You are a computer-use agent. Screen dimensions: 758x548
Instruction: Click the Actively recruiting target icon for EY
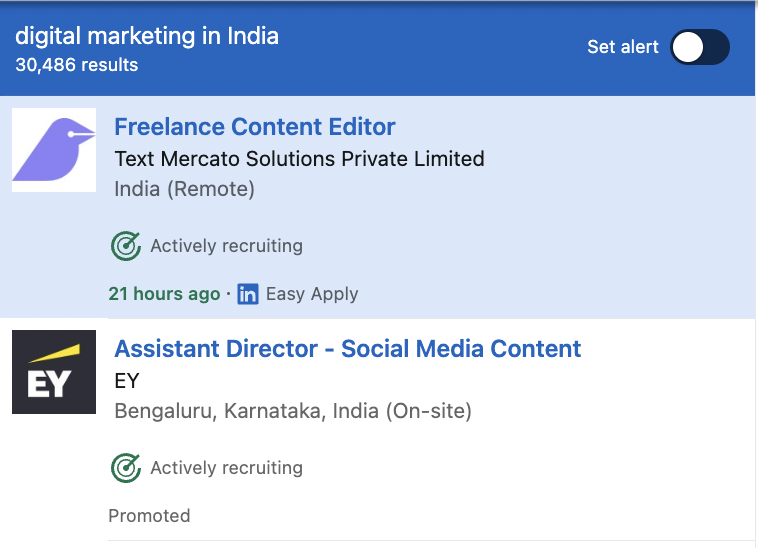coord(126,468)
